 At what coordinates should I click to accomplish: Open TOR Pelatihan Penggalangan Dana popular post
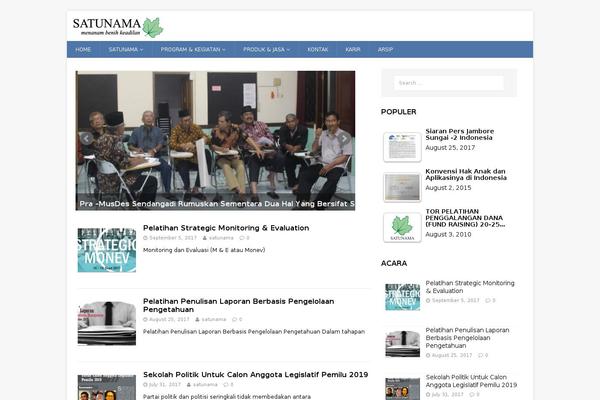[465, 218]
